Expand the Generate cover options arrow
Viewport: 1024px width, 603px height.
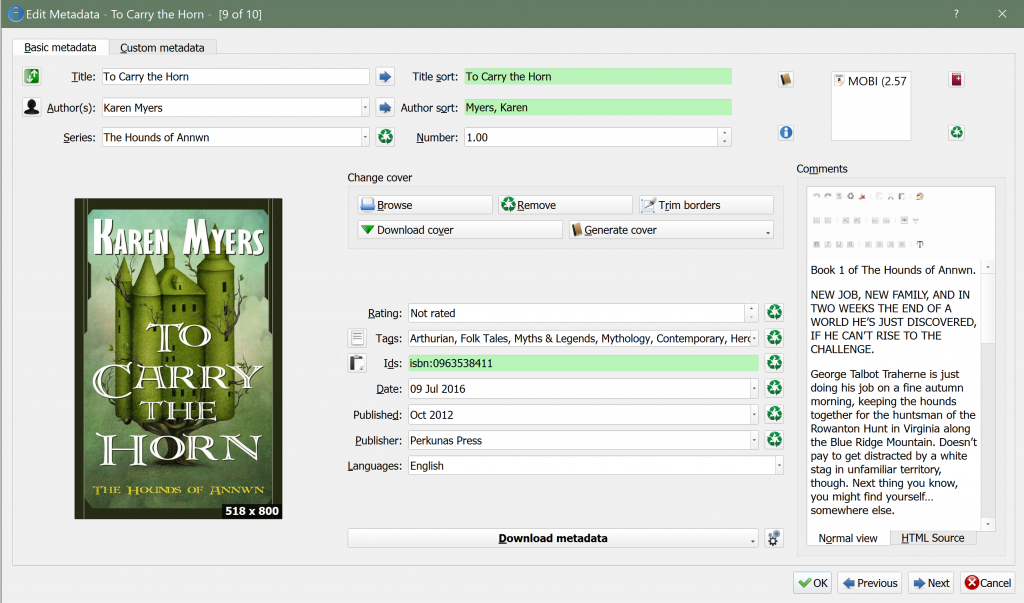[x=767, y=231]
